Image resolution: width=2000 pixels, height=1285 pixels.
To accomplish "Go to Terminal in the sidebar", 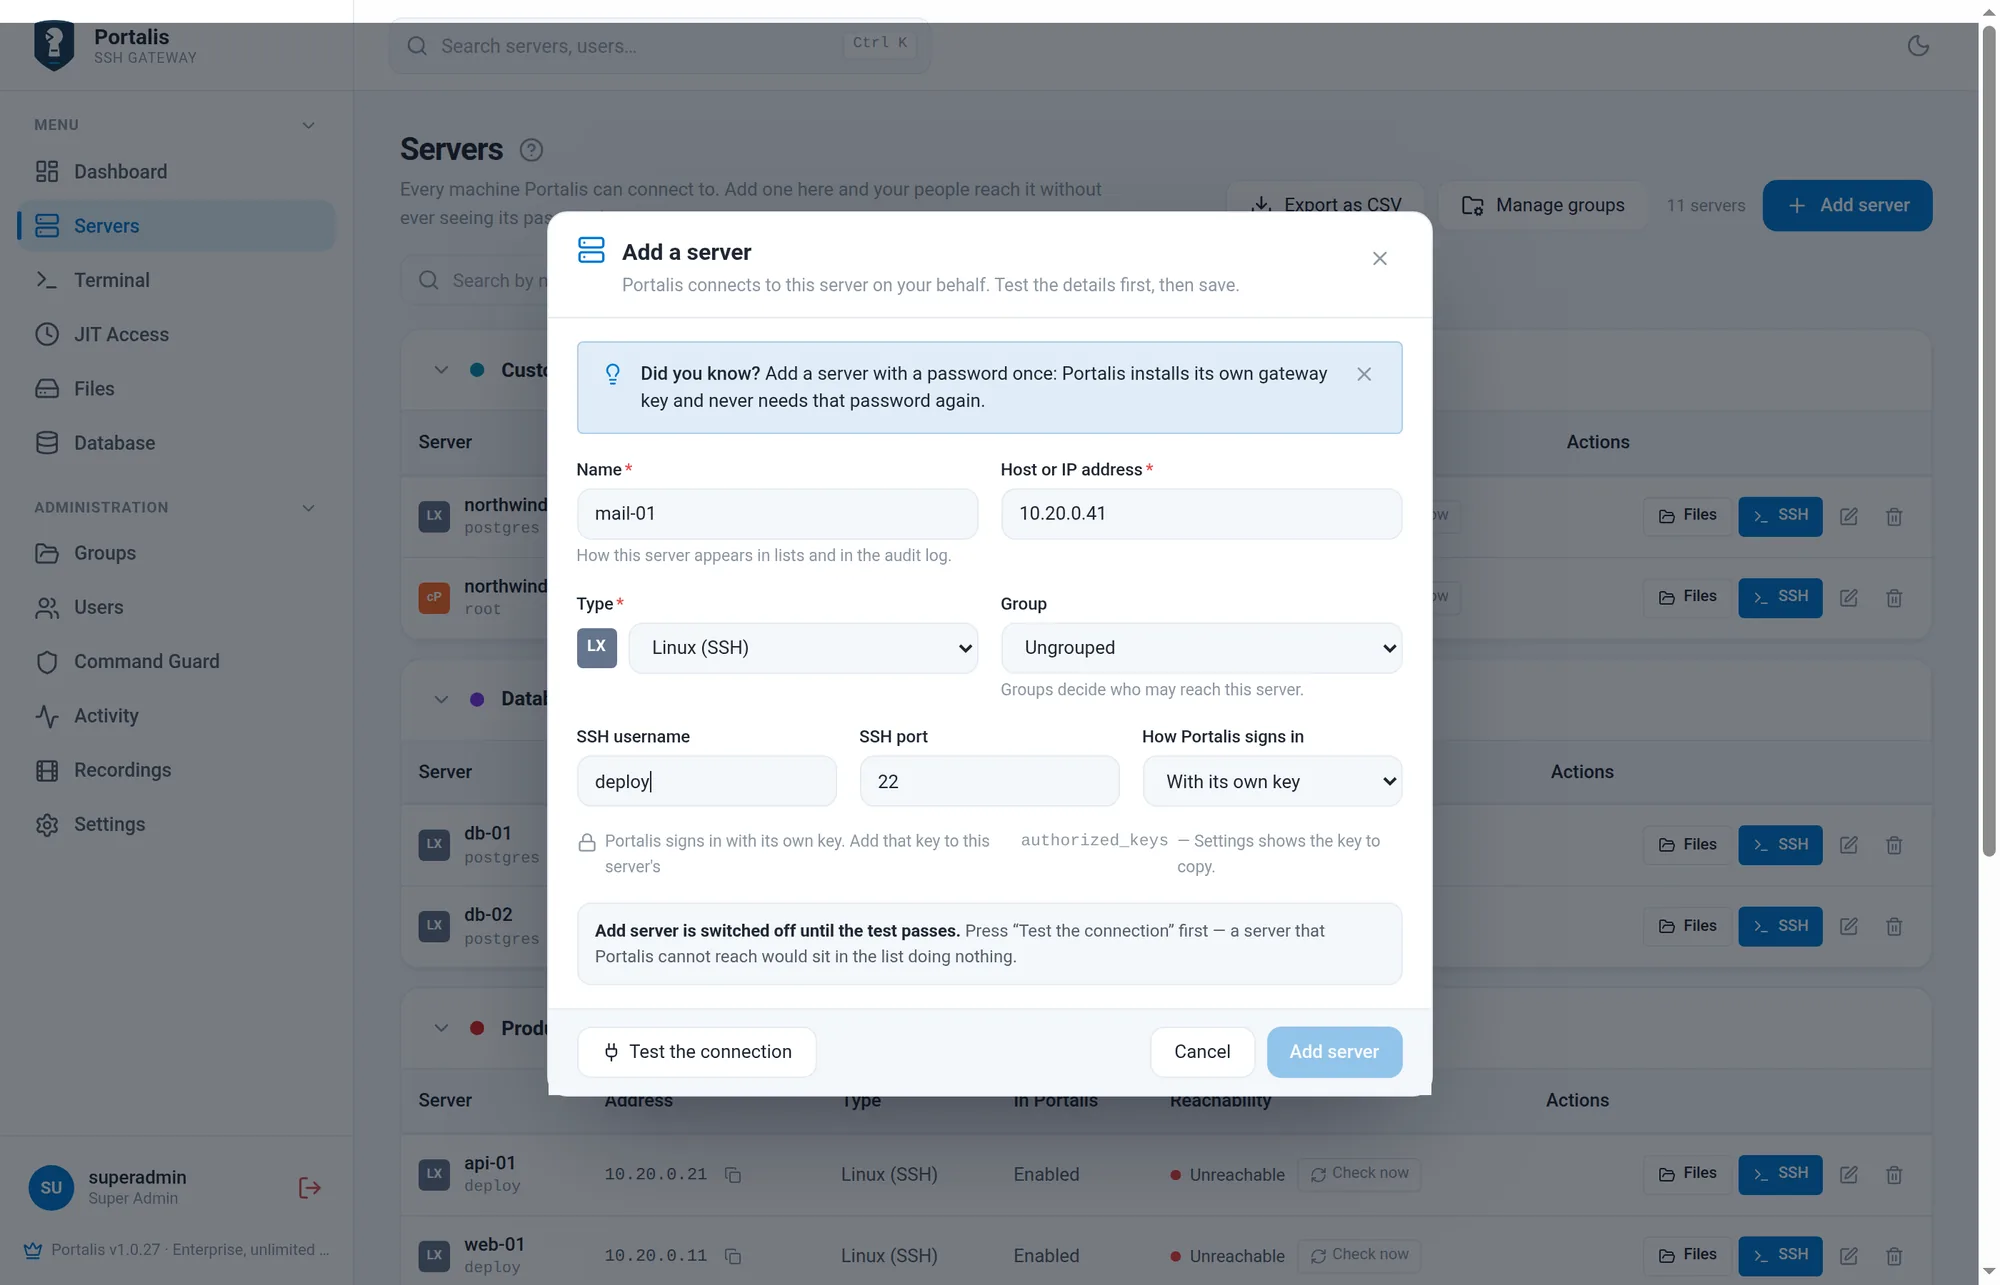I will (x=176, y=280).
